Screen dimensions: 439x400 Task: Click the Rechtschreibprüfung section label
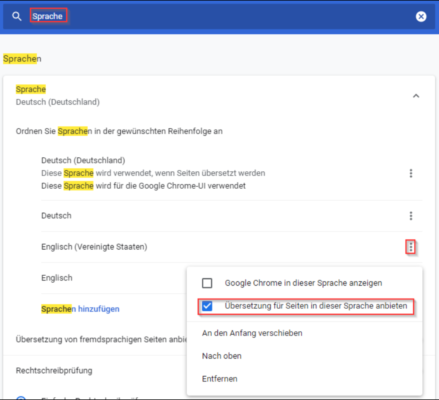pyautogui.click(x=54, y=371)
